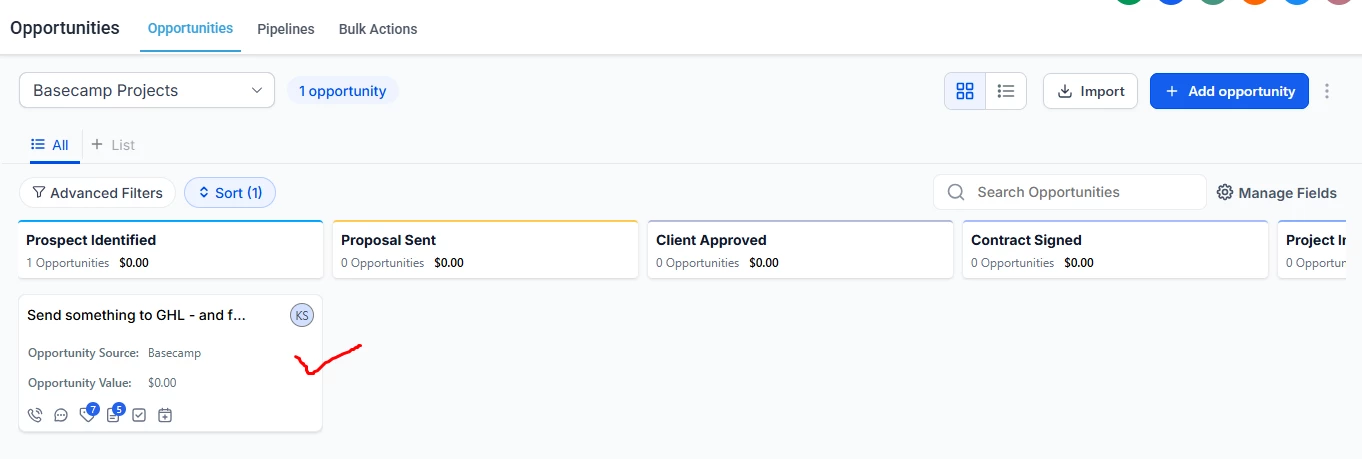Go to the Bulk Actions tab
Viewport: 1362px width, 459px height.
[378, 29]
